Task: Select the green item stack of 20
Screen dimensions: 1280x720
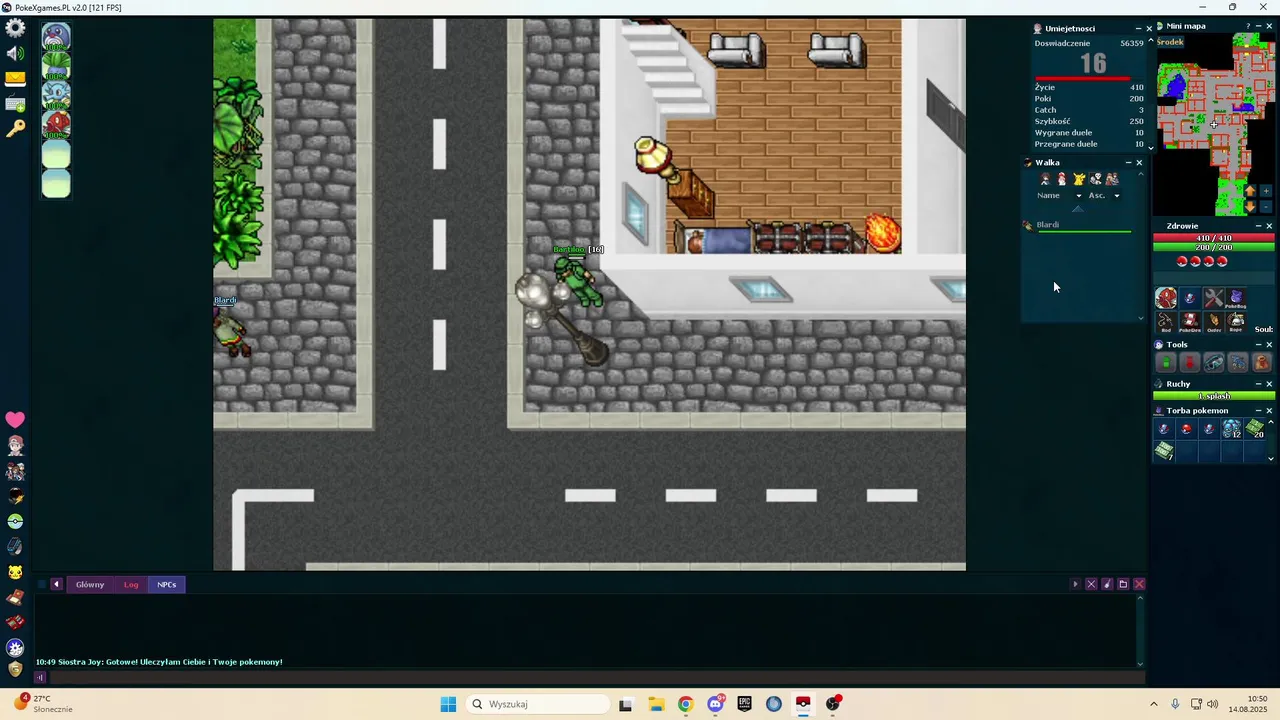Action: 1255,429
